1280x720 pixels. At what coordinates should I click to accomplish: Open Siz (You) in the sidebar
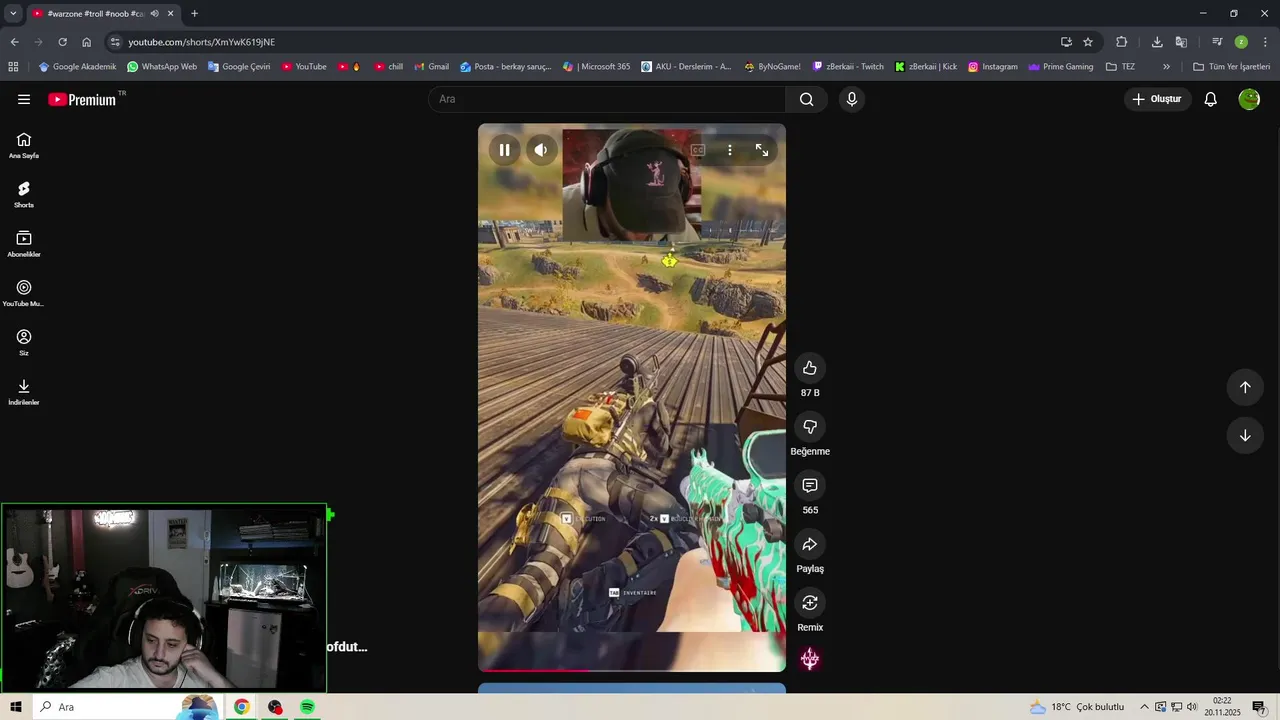click(x=24, y=343)
